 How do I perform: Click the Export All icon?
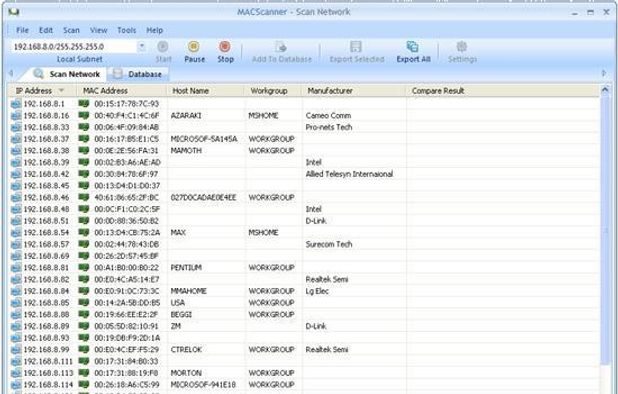click(413, 46)
